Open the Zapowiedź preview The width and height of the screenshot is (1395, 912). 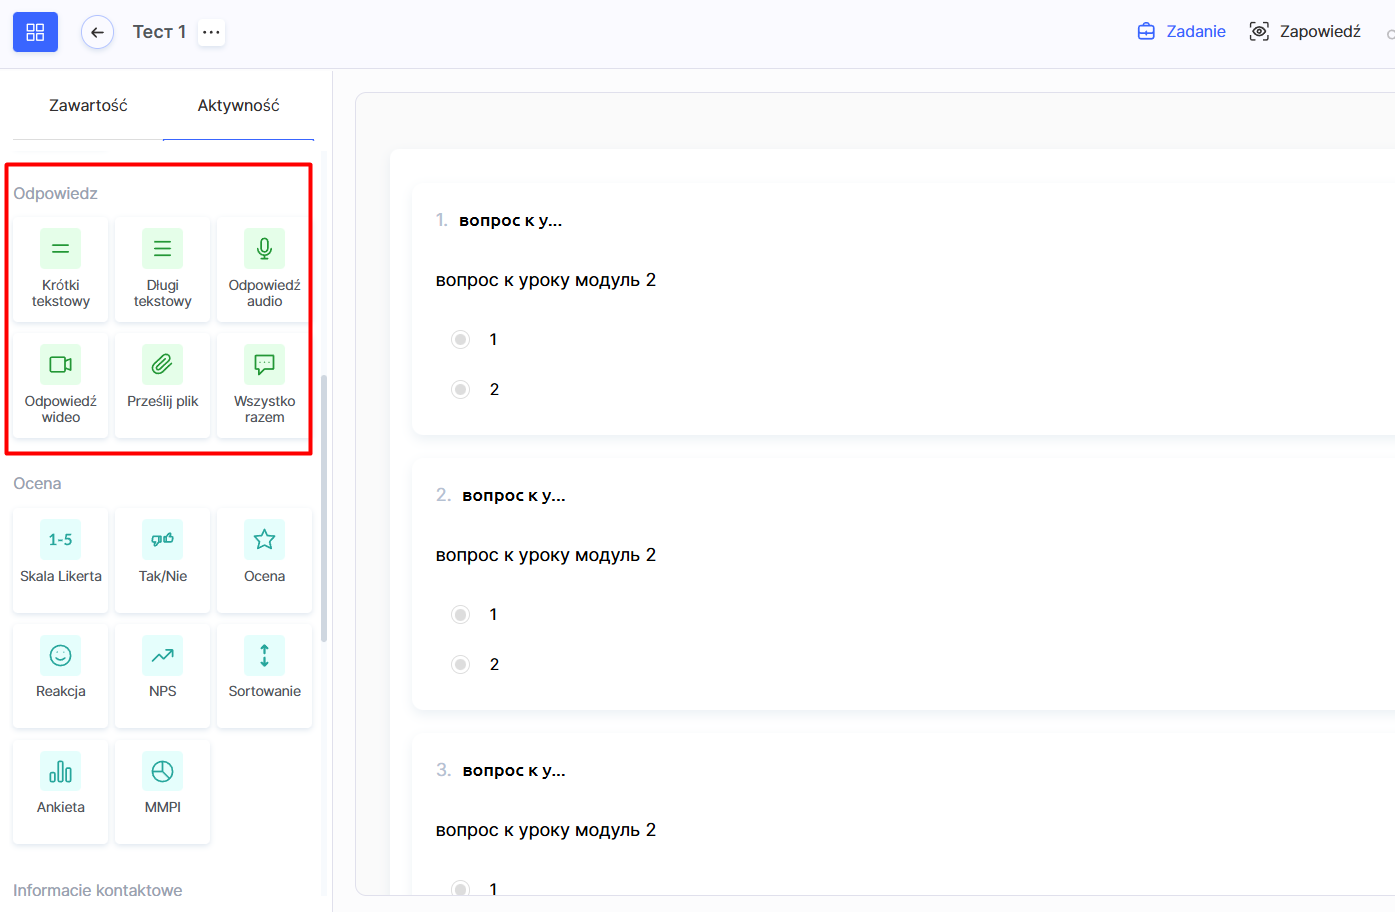click(x=1305, y=32)
